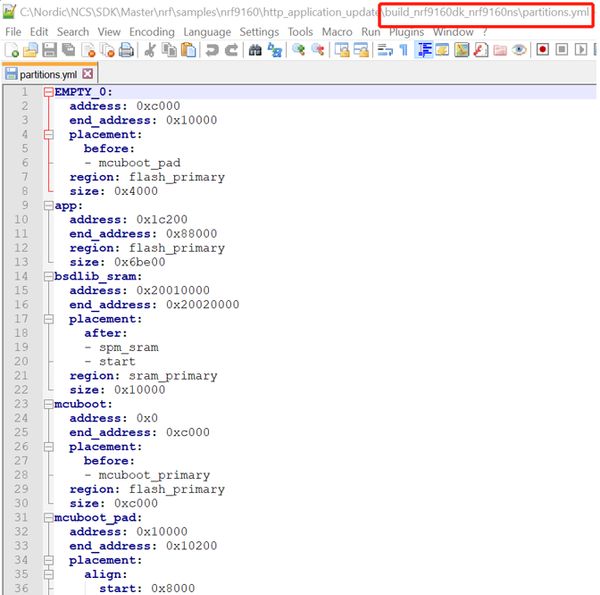This screenshot has width=600, height=595.
Task: Zoom out using the magnifier minus icon
Action: [318, 50]
